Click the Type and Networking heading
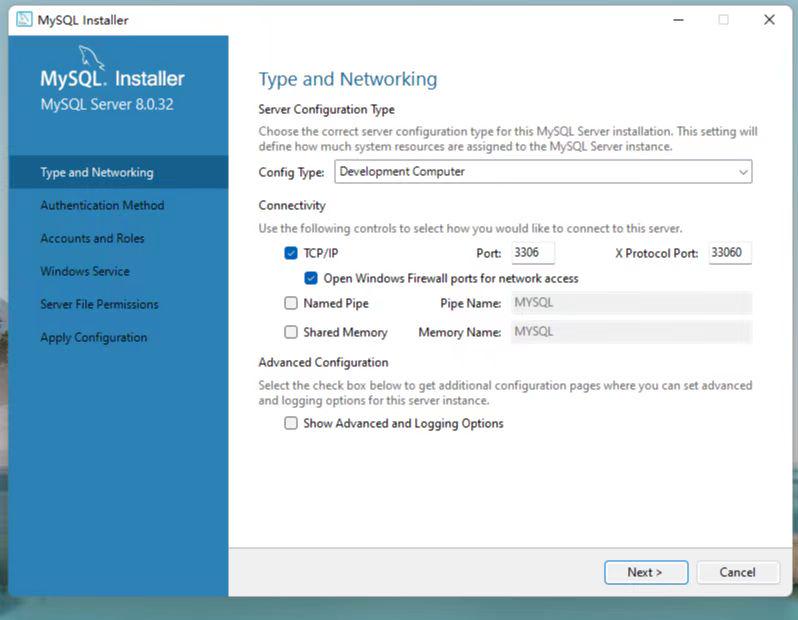 (348, 79)
